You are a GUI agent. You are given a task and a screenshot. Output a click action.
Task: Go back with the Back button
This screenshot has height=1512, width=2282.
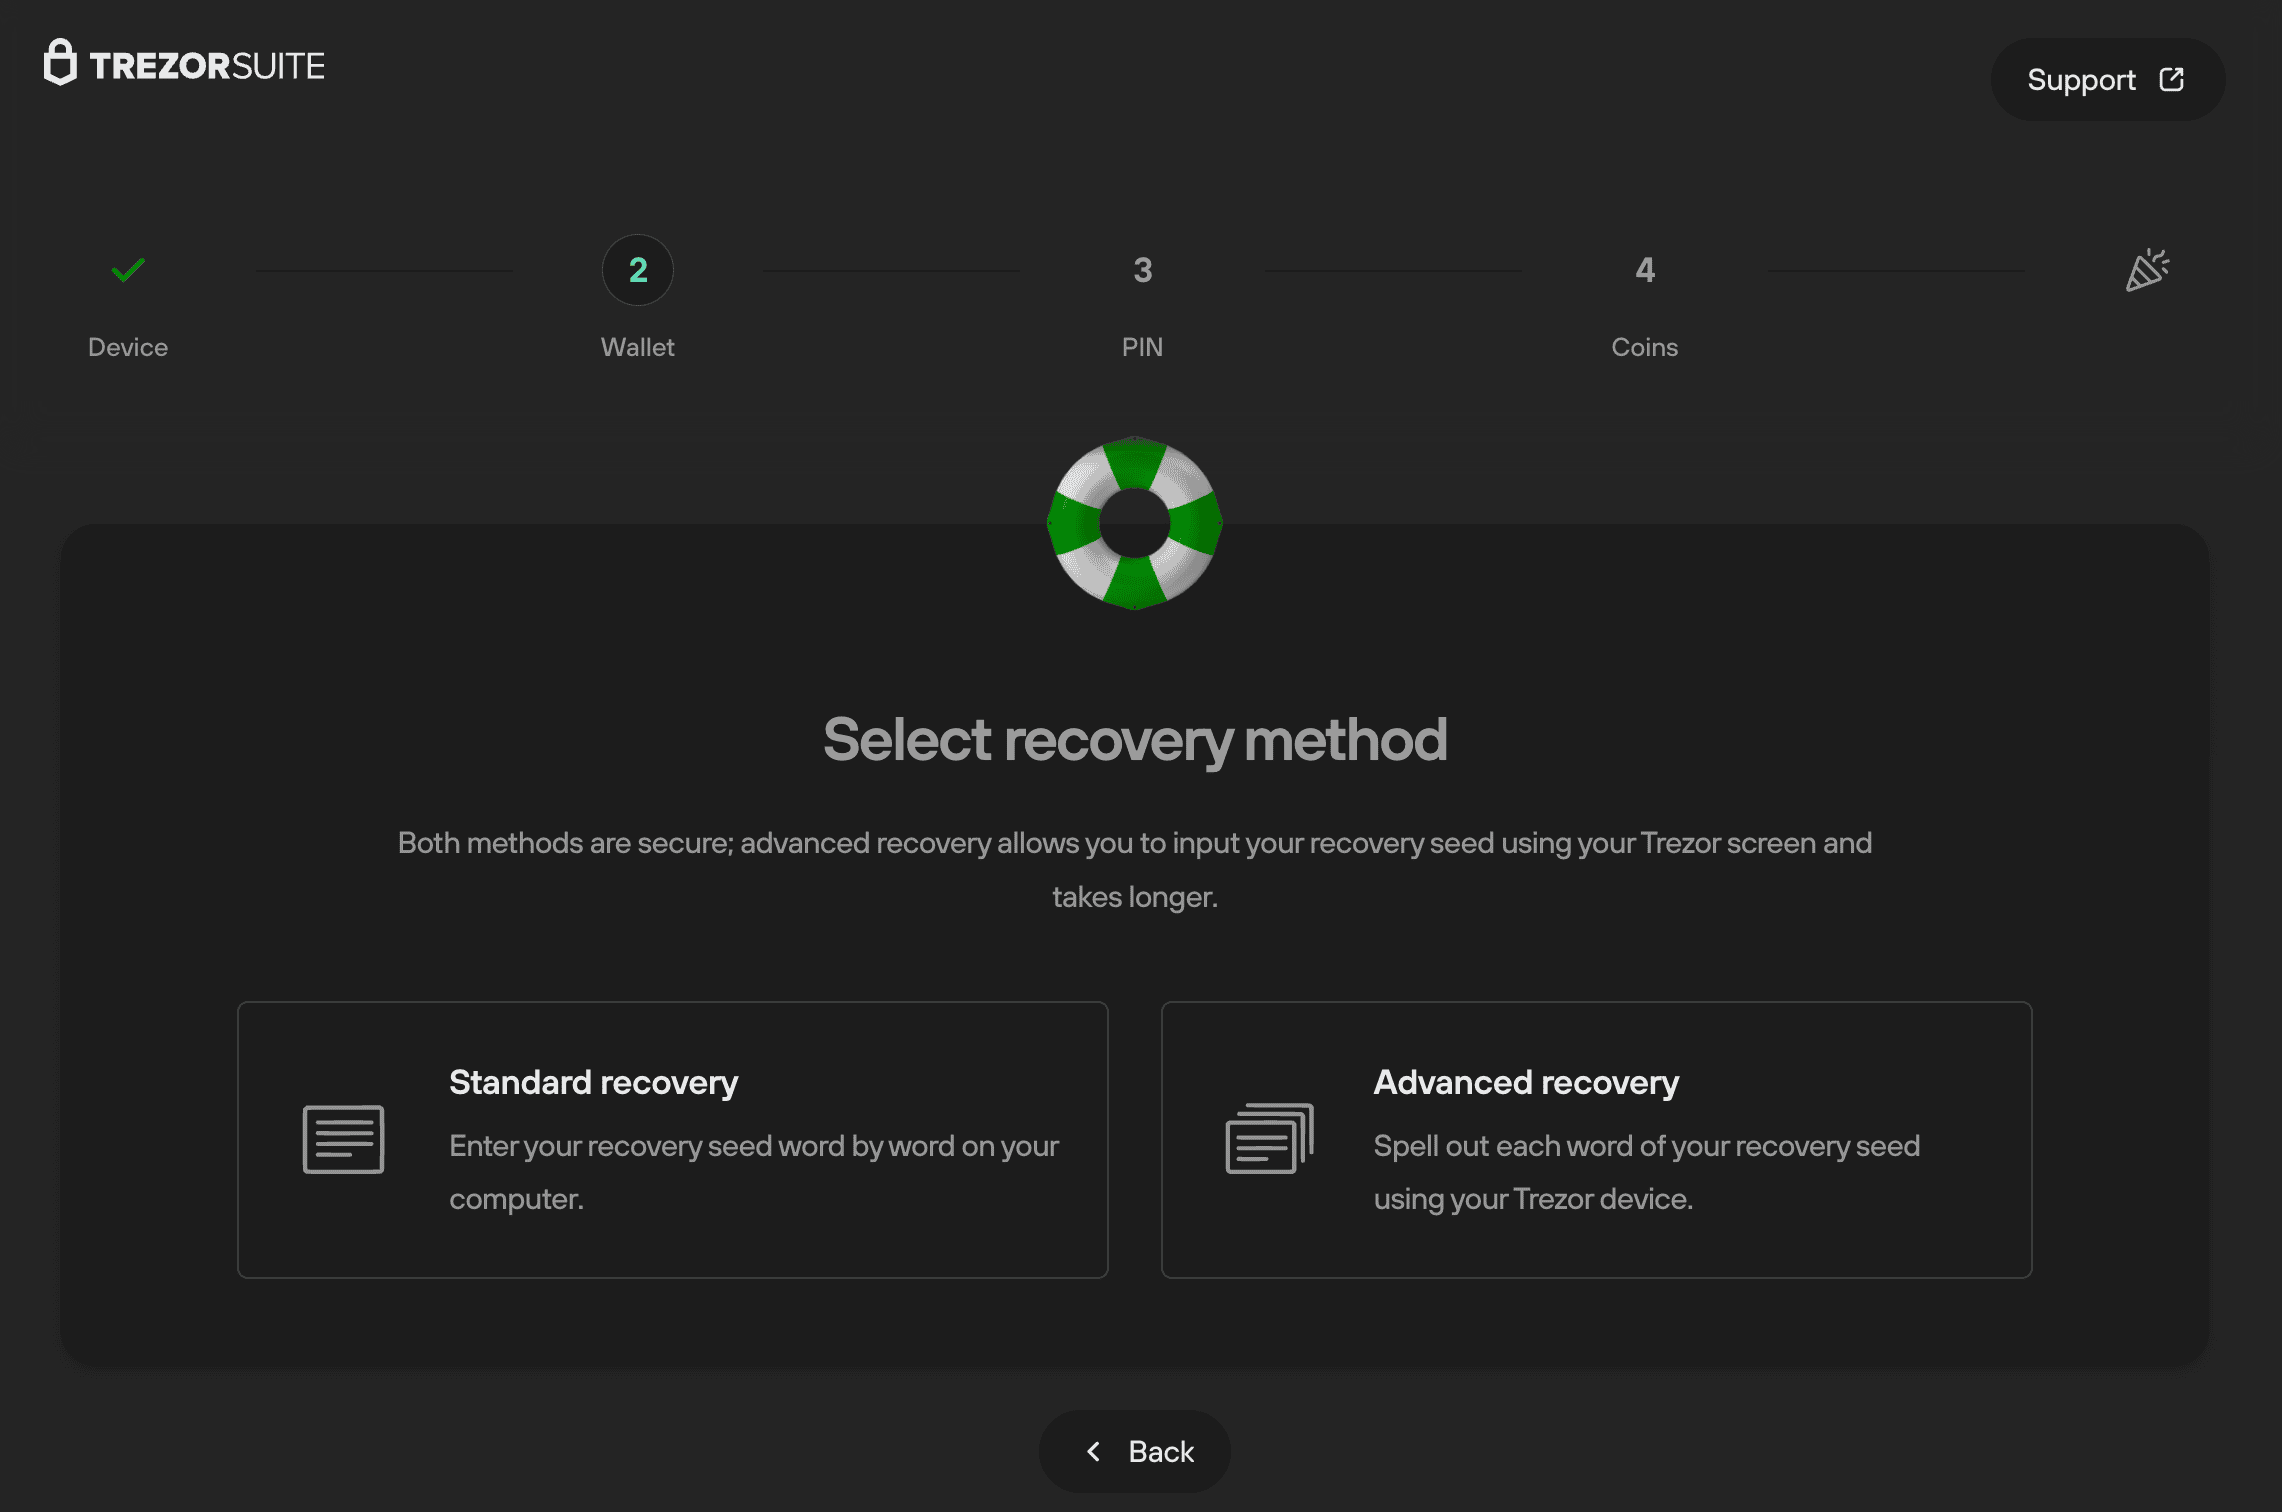pyautogui.click(x=1135, y=1452)
